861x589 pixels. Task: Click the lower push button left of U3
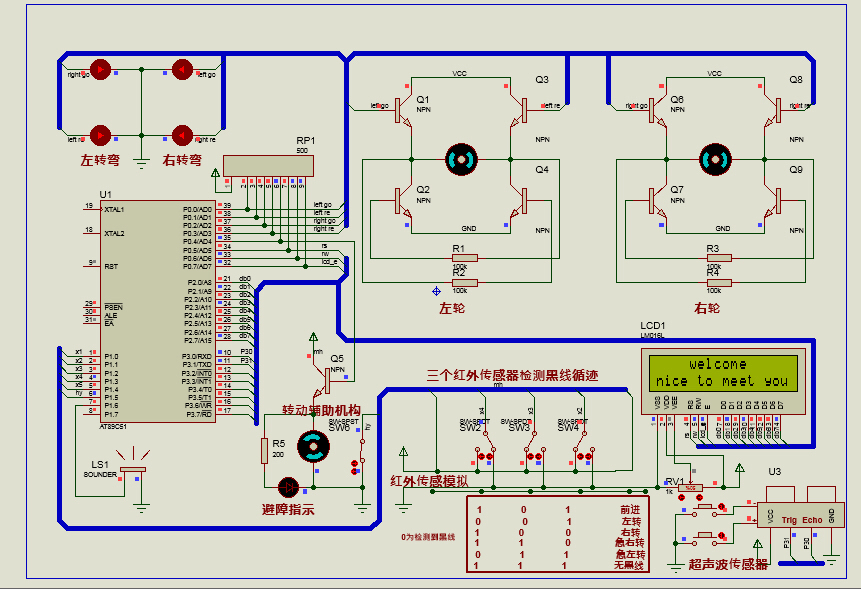[707, 538]
